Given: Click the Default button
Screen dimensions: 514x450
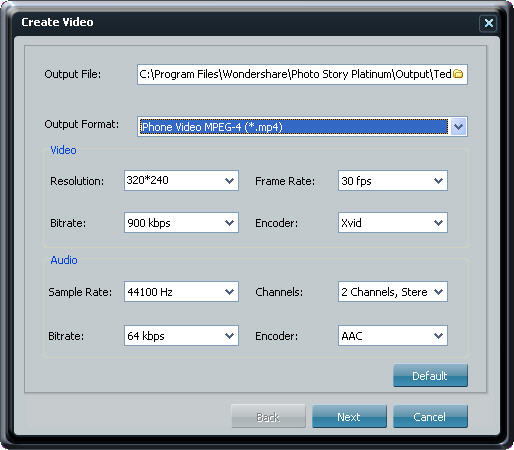Looking at the screenshot, I should [x=430, y=375].
